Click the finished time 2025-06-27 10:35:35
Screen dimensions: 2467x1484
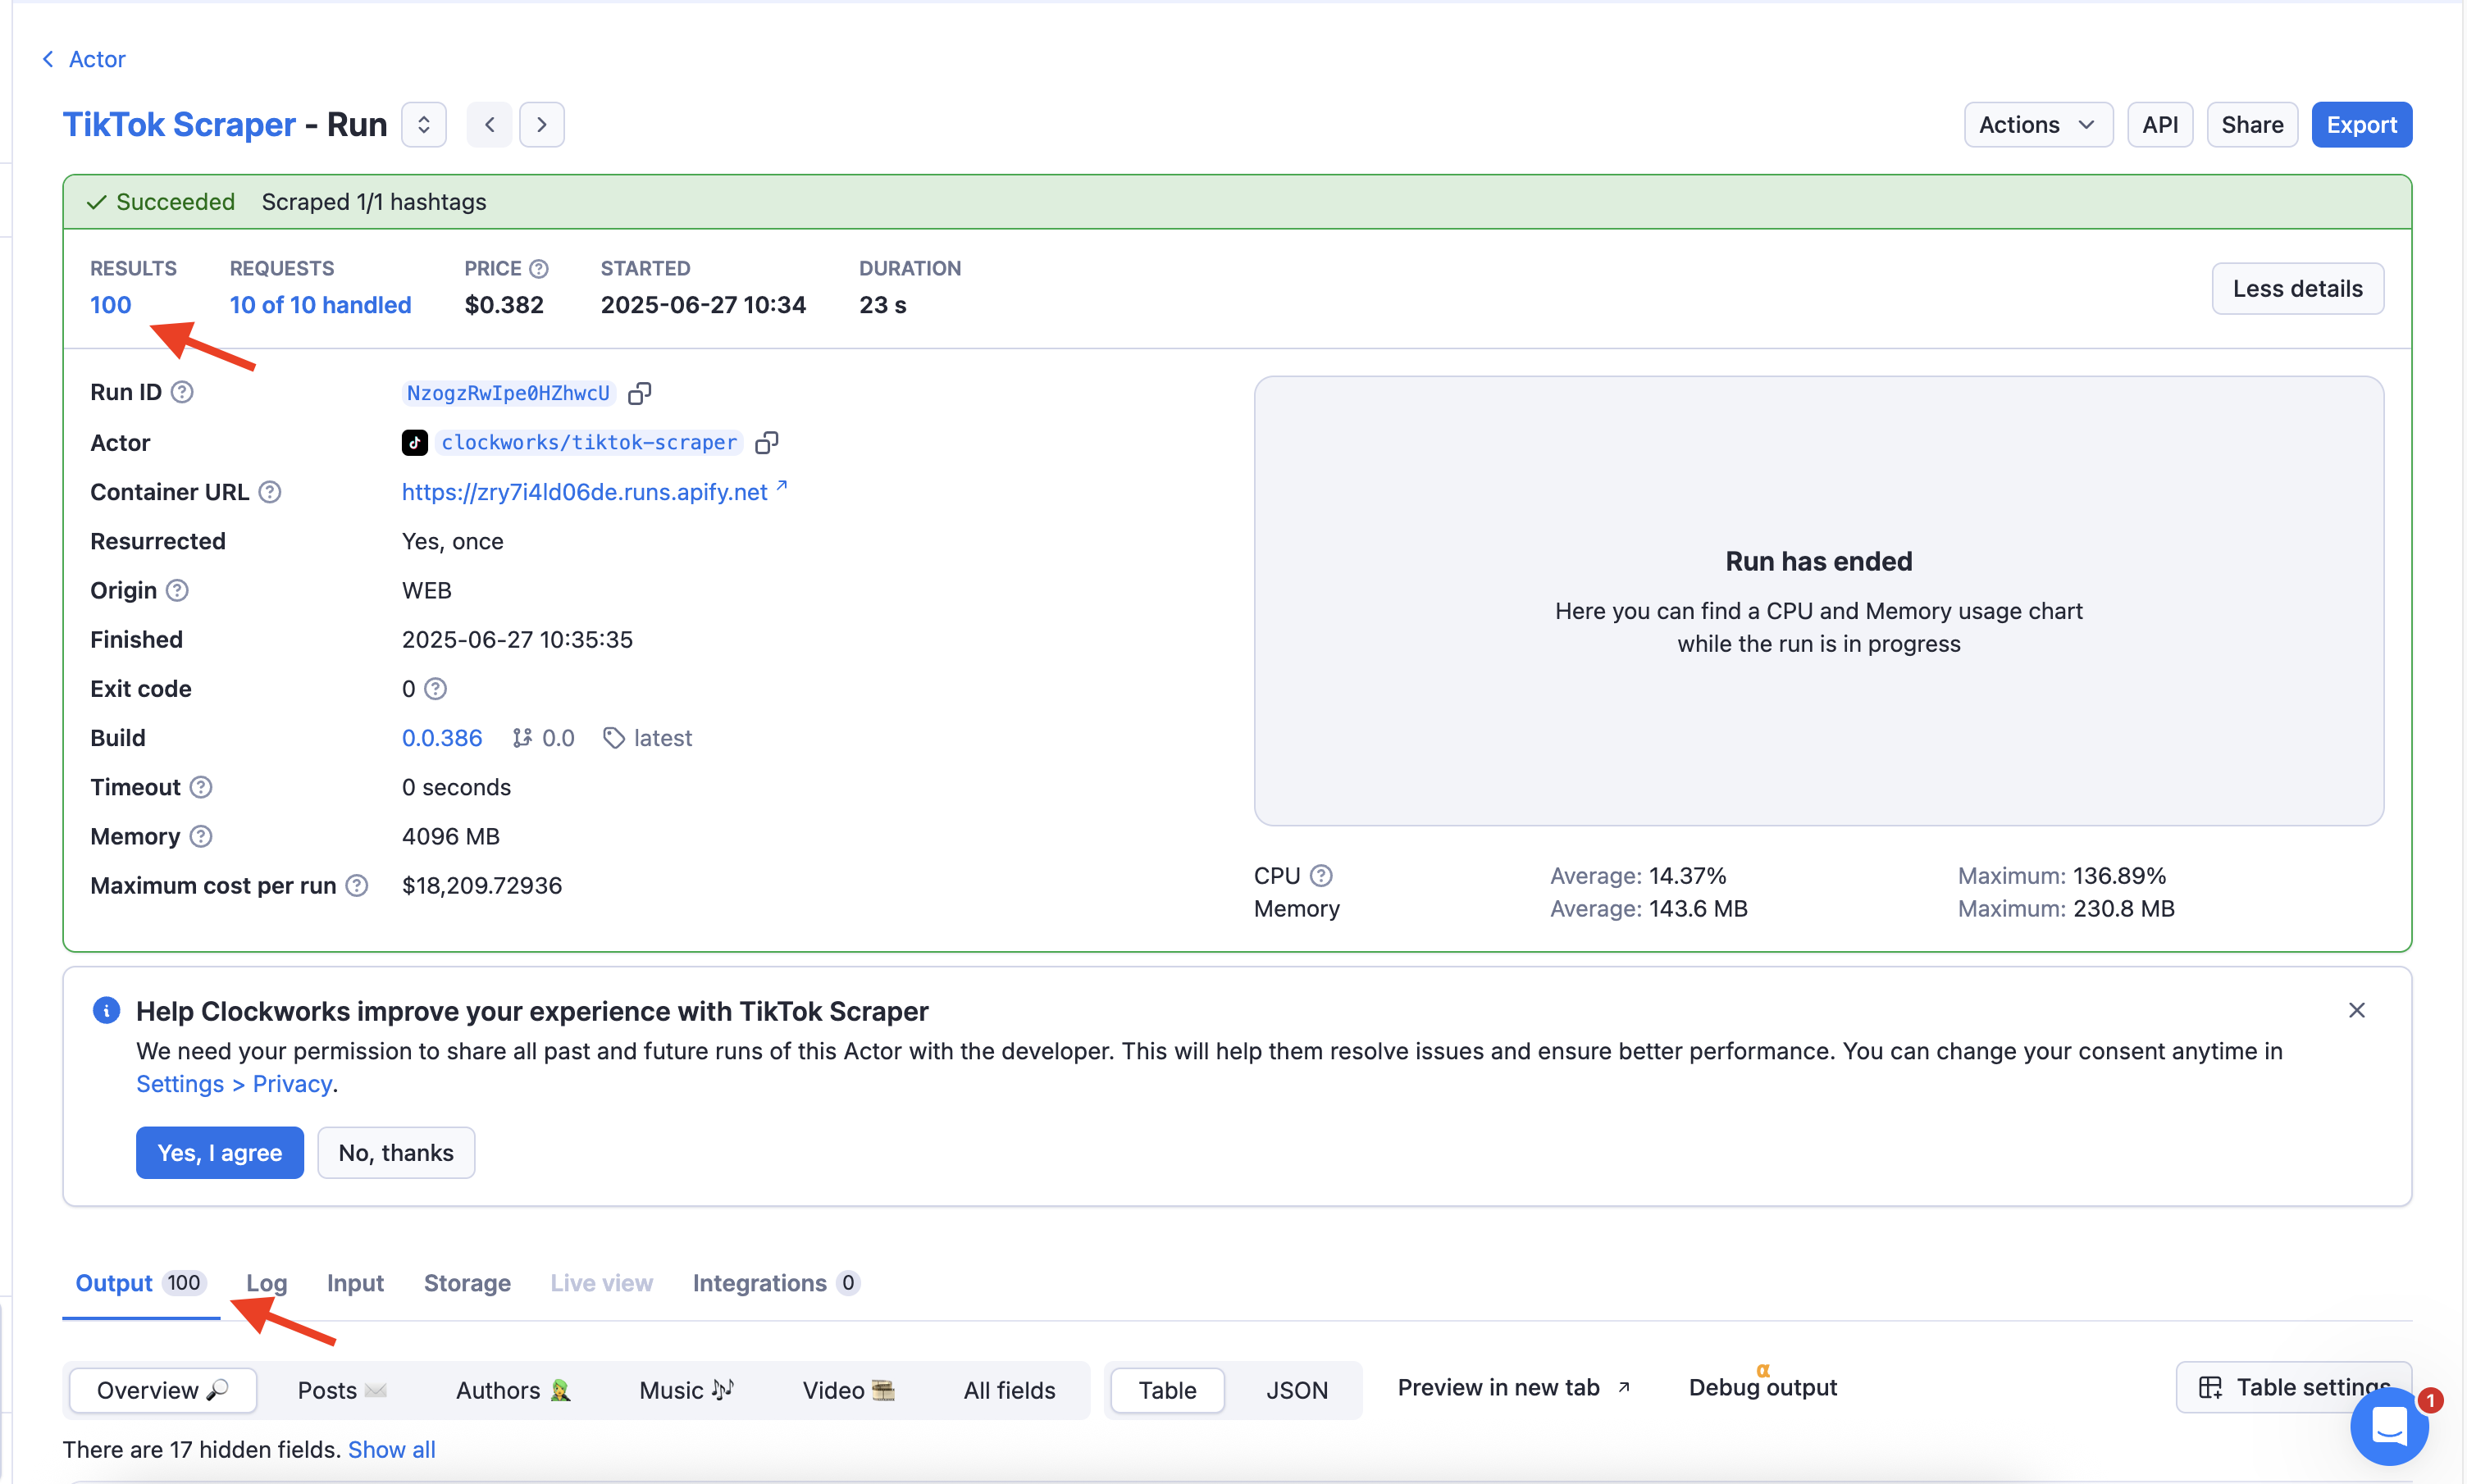pyautogui.click(x=517, y=640)
